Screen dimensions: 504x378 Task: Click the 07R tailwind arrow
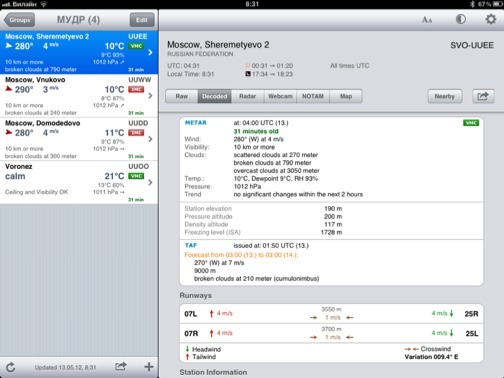[211, 333]
